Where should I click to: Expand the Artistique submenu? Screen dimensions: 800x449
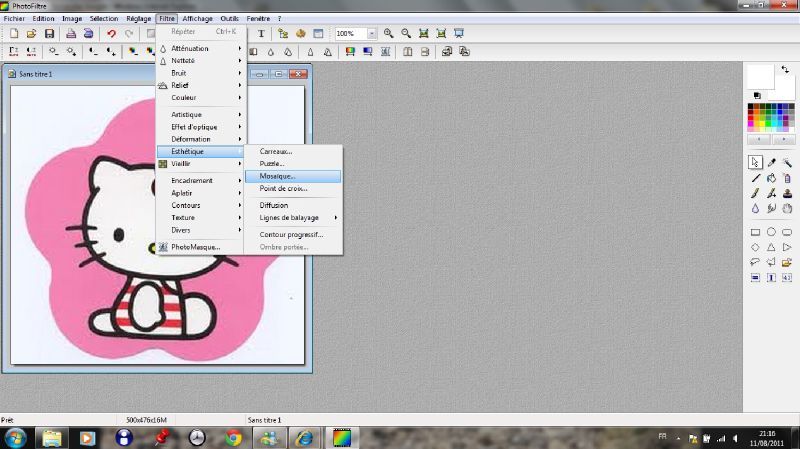[202, 115]
